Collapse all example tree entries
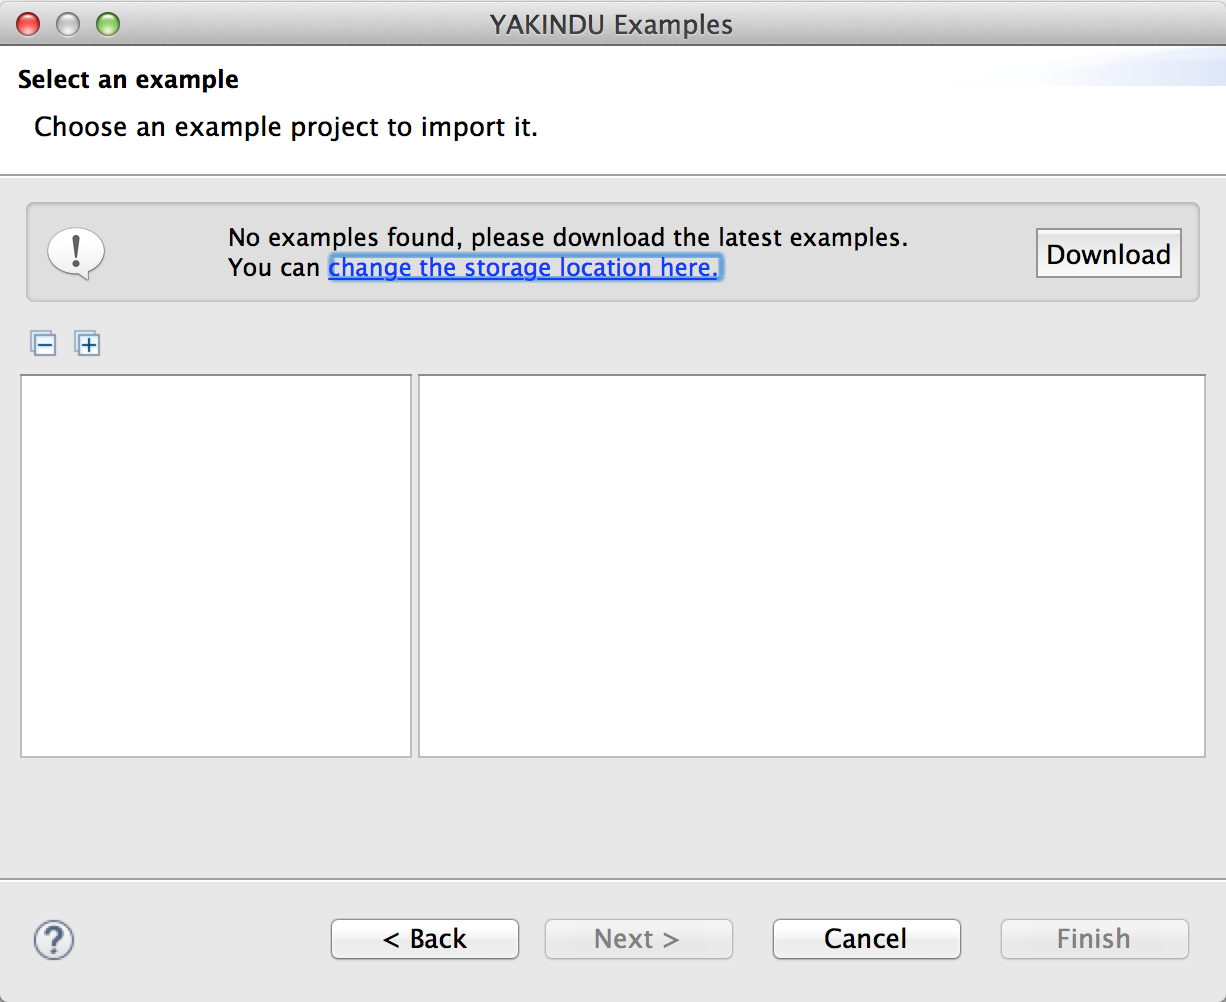 point(43,344)
